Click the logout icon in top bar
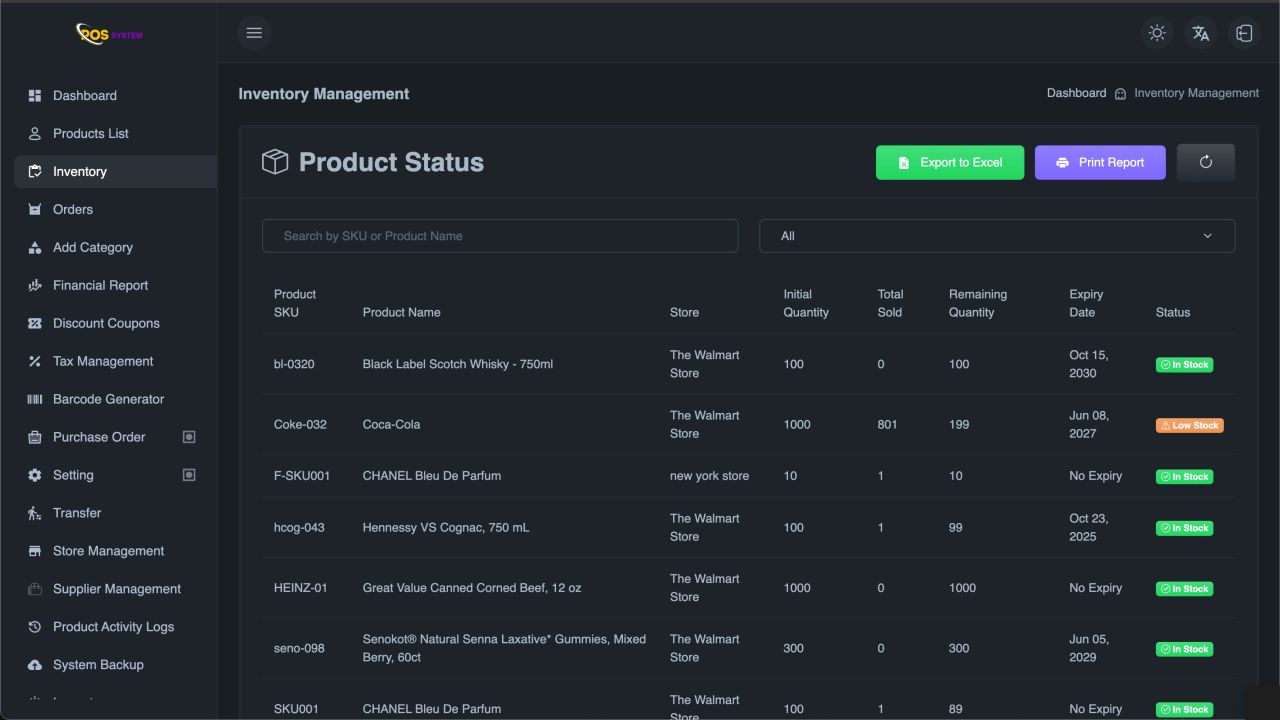The height and width of the screenshot is (720, 1280). pos(1244,33)
